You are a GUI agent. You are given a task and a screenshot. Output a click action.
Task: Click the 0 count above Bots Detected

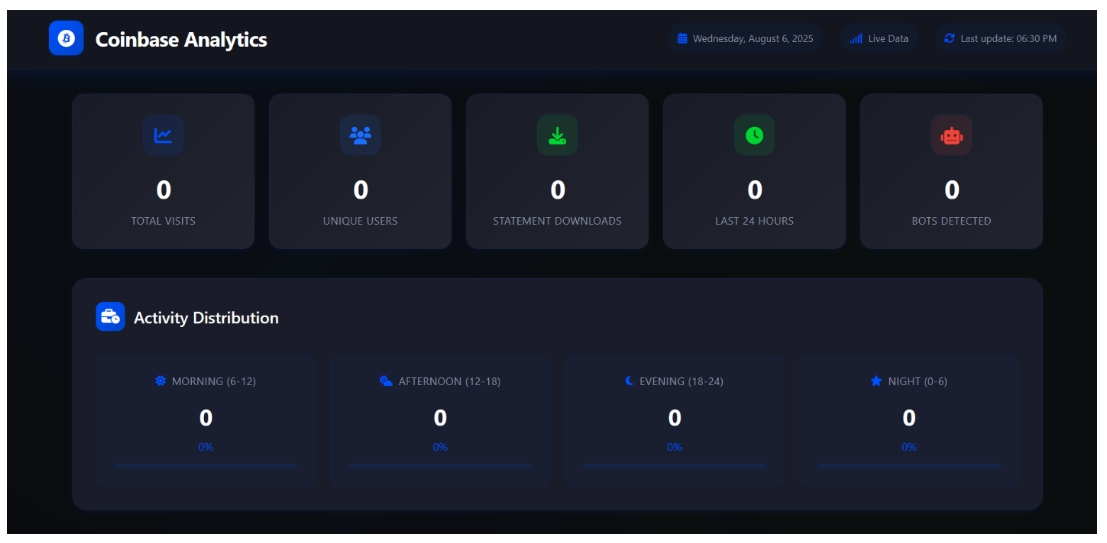click(x=952, y=190)
